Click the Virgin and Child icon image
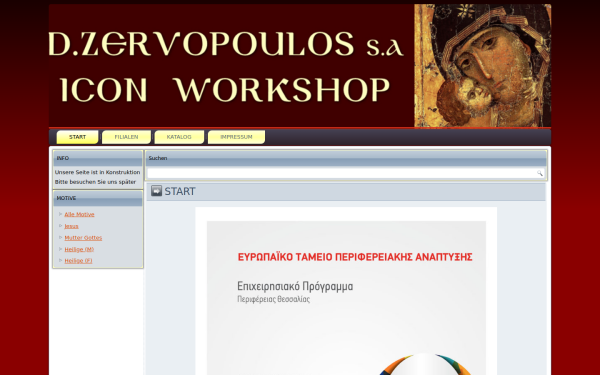 pyautogui.click(x=483, y=65)
